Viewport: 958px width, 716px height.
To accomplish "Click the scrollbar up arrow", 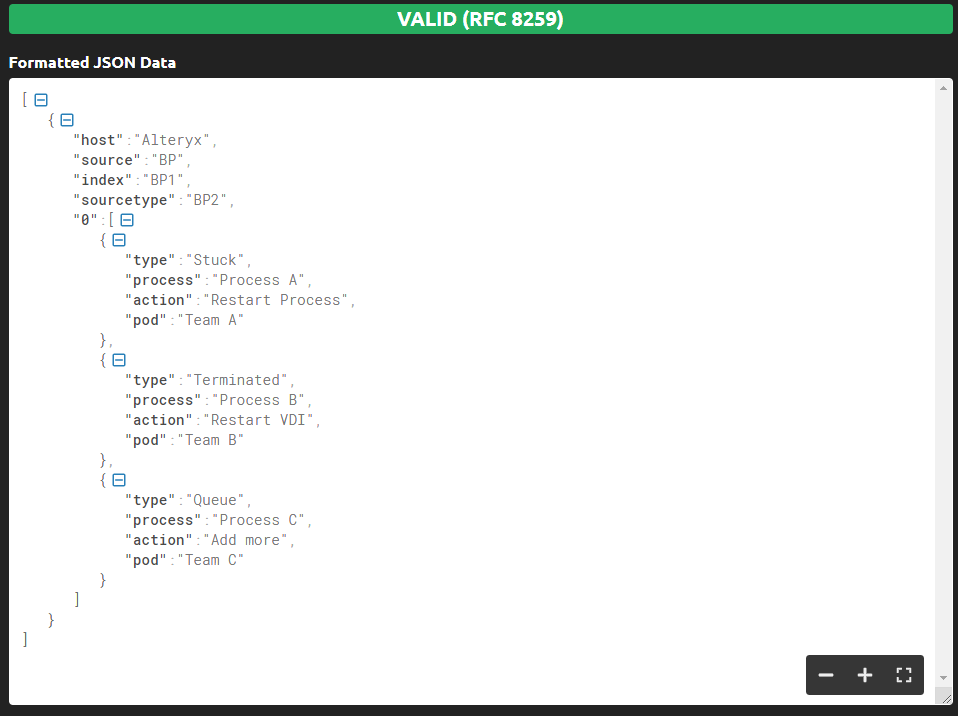I will pos(943,88).
